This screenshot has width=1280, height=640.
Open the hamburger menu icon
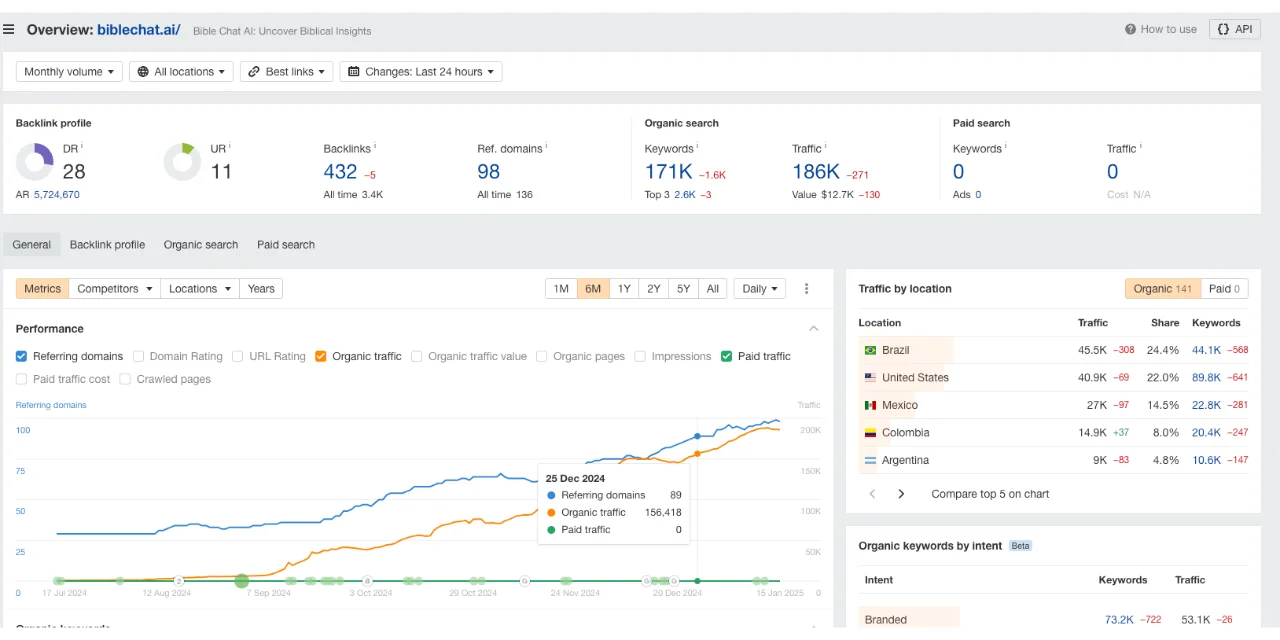[9, 29]
